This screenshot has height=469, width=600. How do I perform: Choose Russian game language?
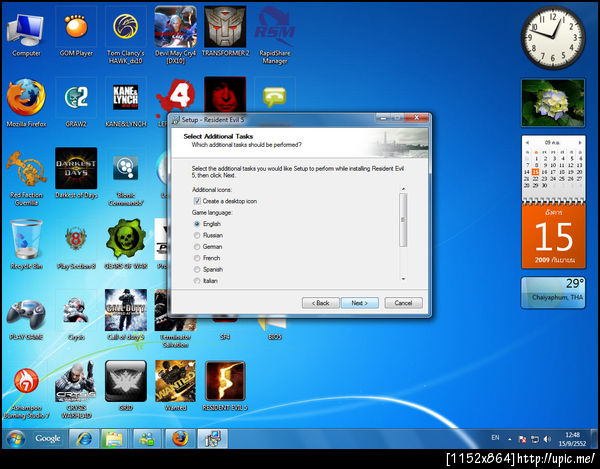197,235
